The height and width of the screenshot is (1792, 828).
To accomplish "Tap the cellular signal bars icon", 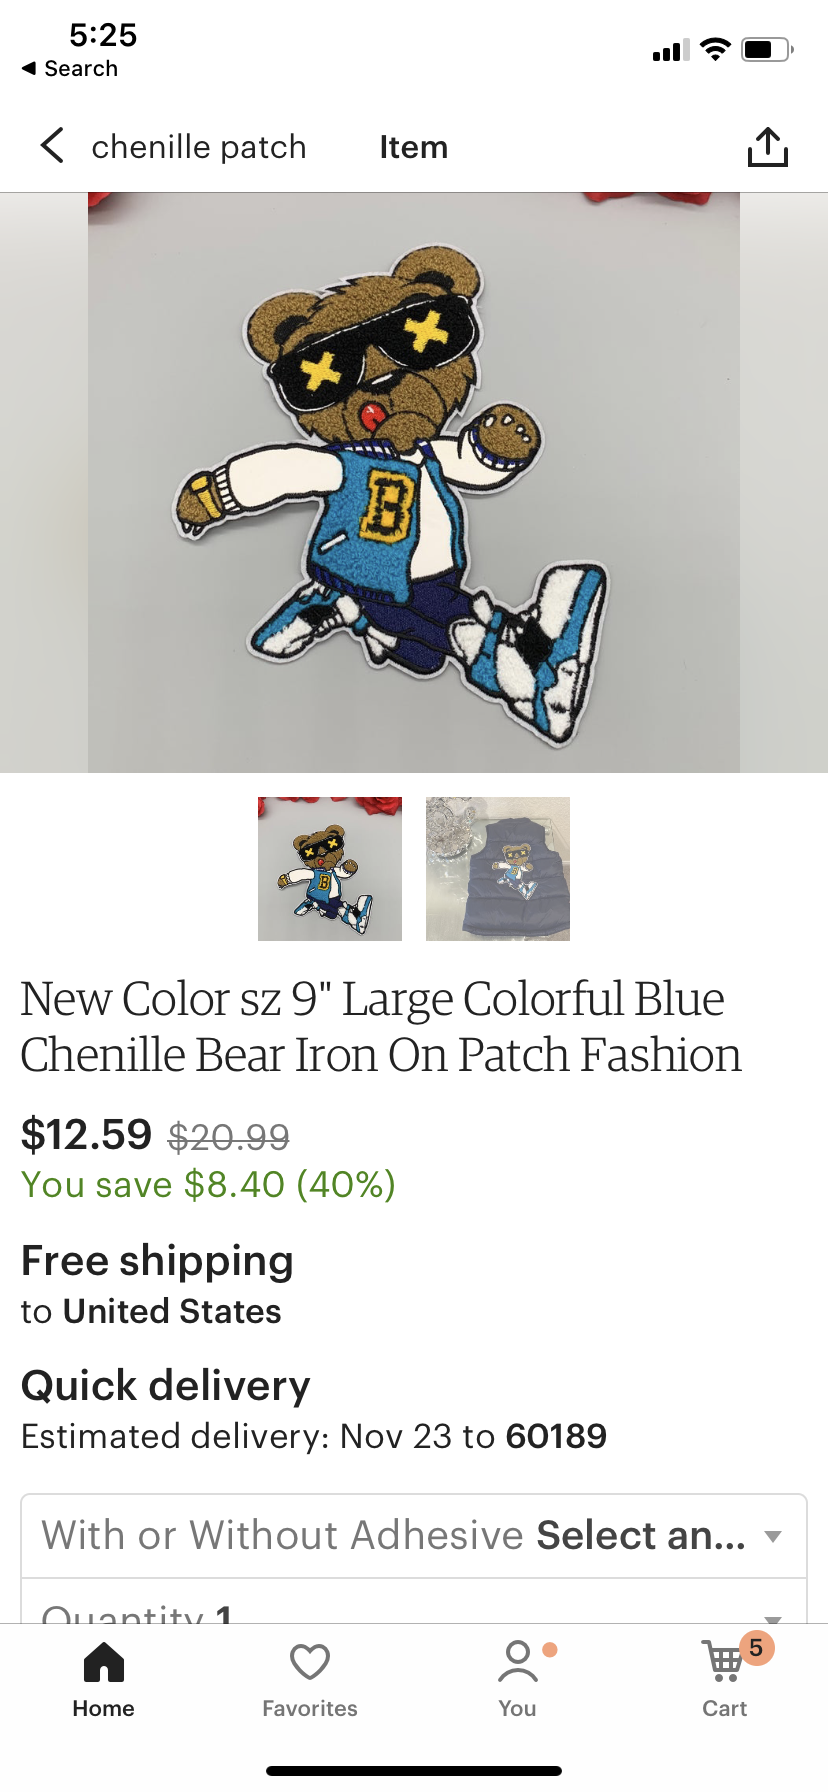I will coord(671,50).
